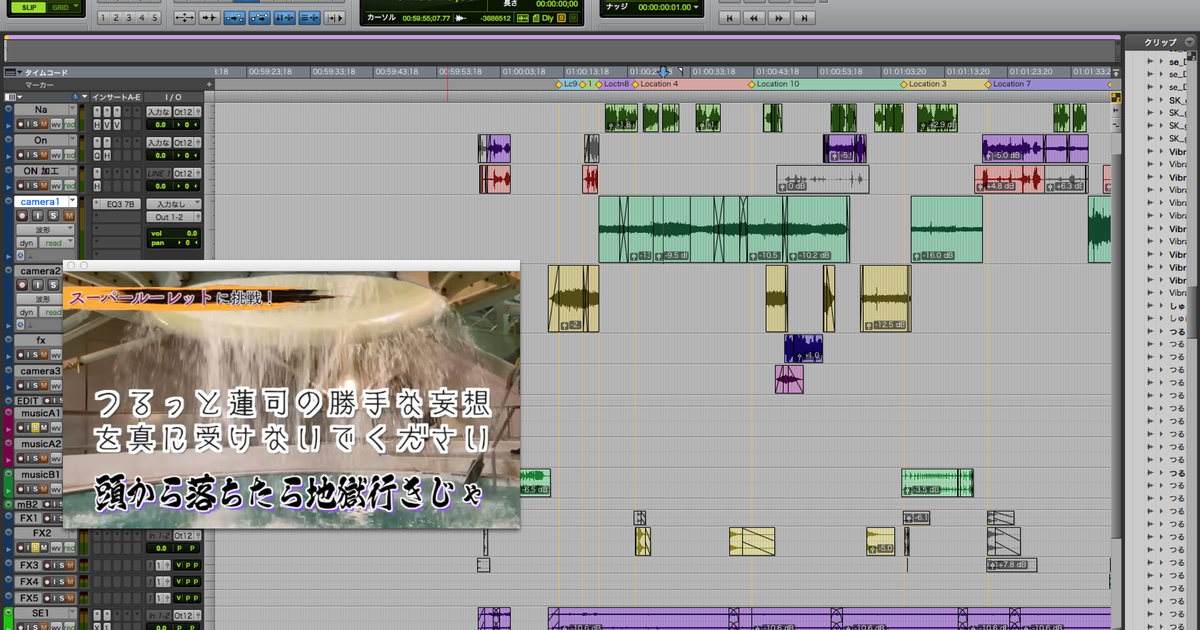1200x630 pixels.
Task: Mute the ON 加工 track
Action: coord(45,186)
